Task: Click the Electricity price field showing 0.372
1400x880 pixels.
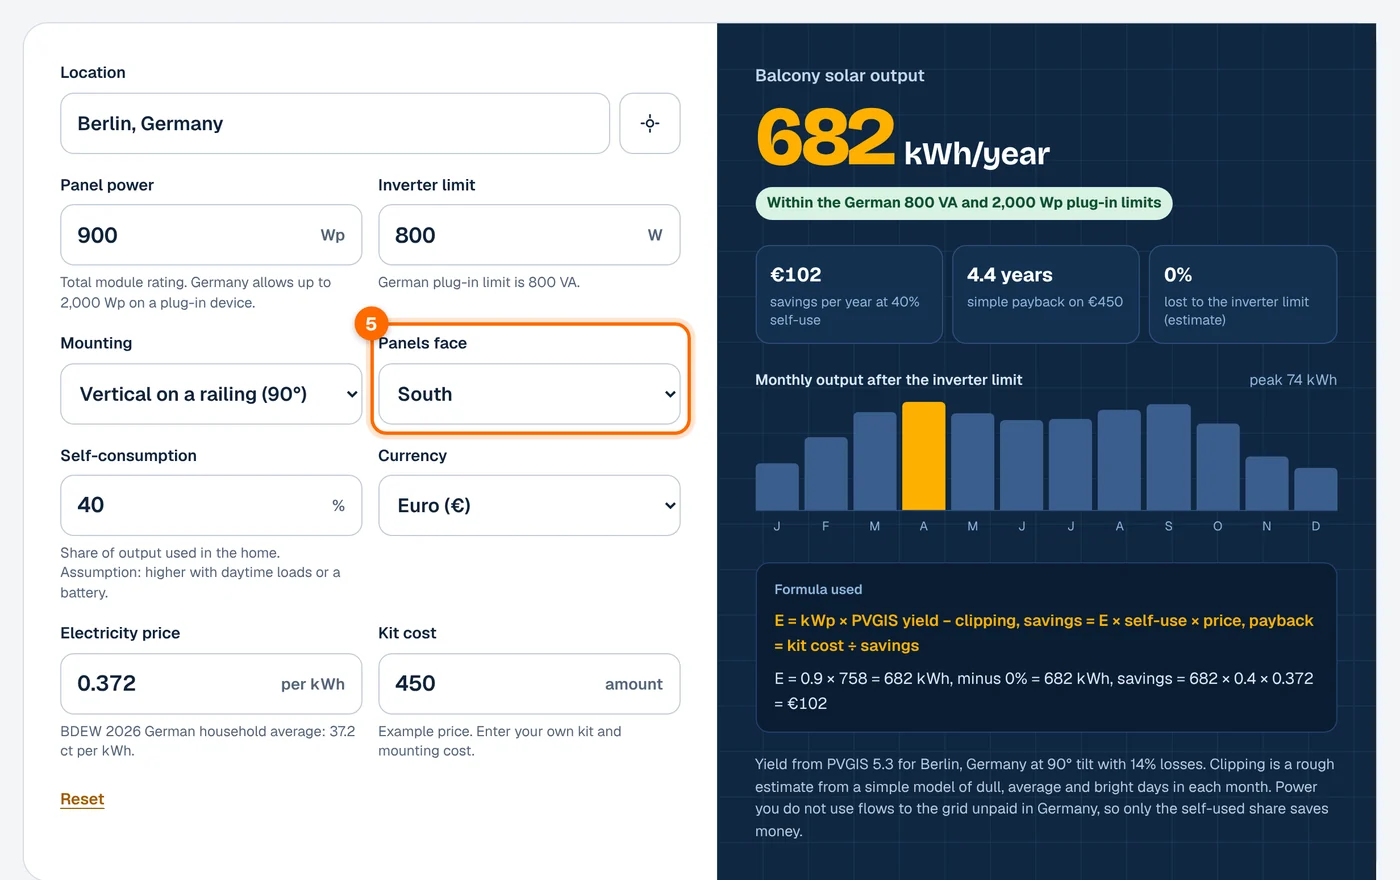Action: tap(211, 684)
